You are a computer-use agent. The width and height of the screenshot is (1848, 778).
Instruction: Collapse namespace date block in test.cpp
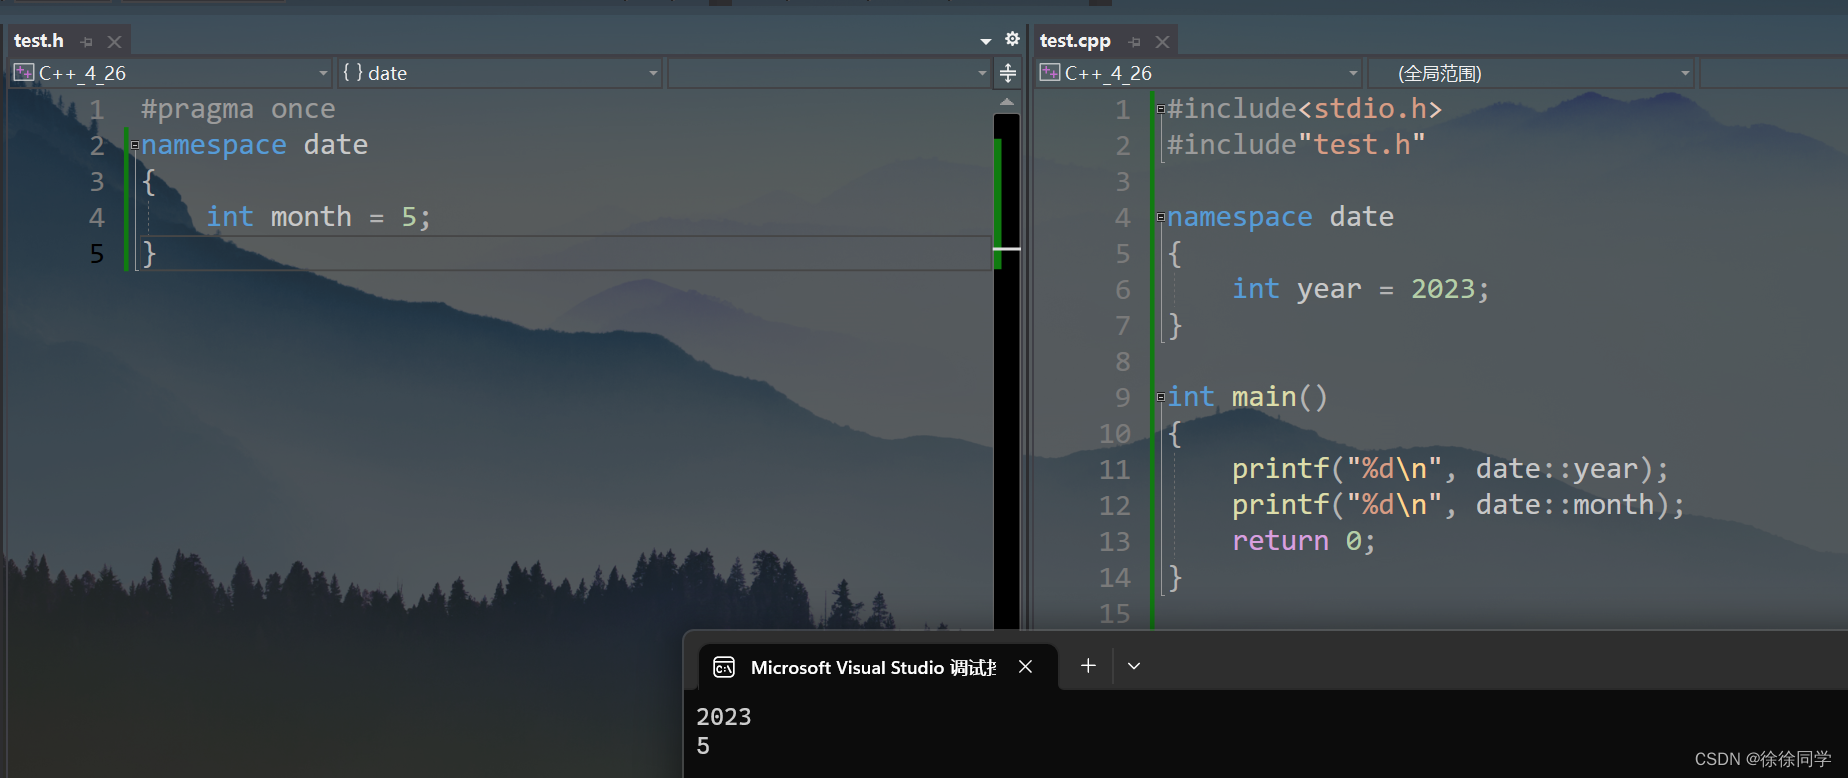click(1161, 217)
